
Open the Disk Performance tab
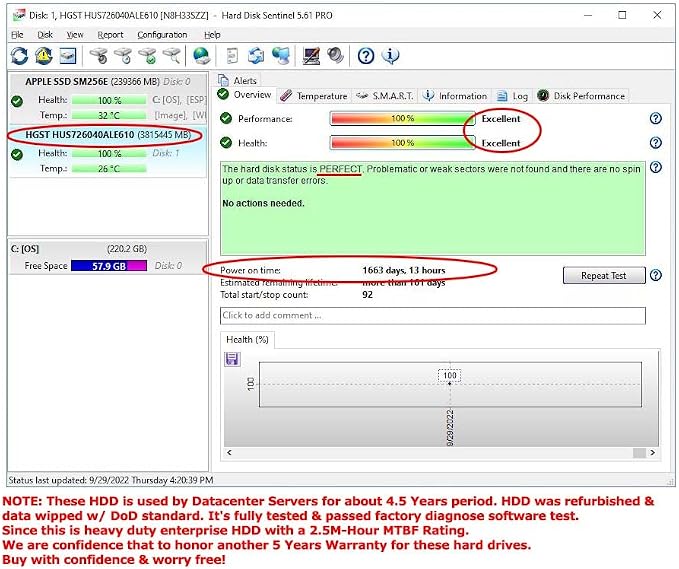581,96
